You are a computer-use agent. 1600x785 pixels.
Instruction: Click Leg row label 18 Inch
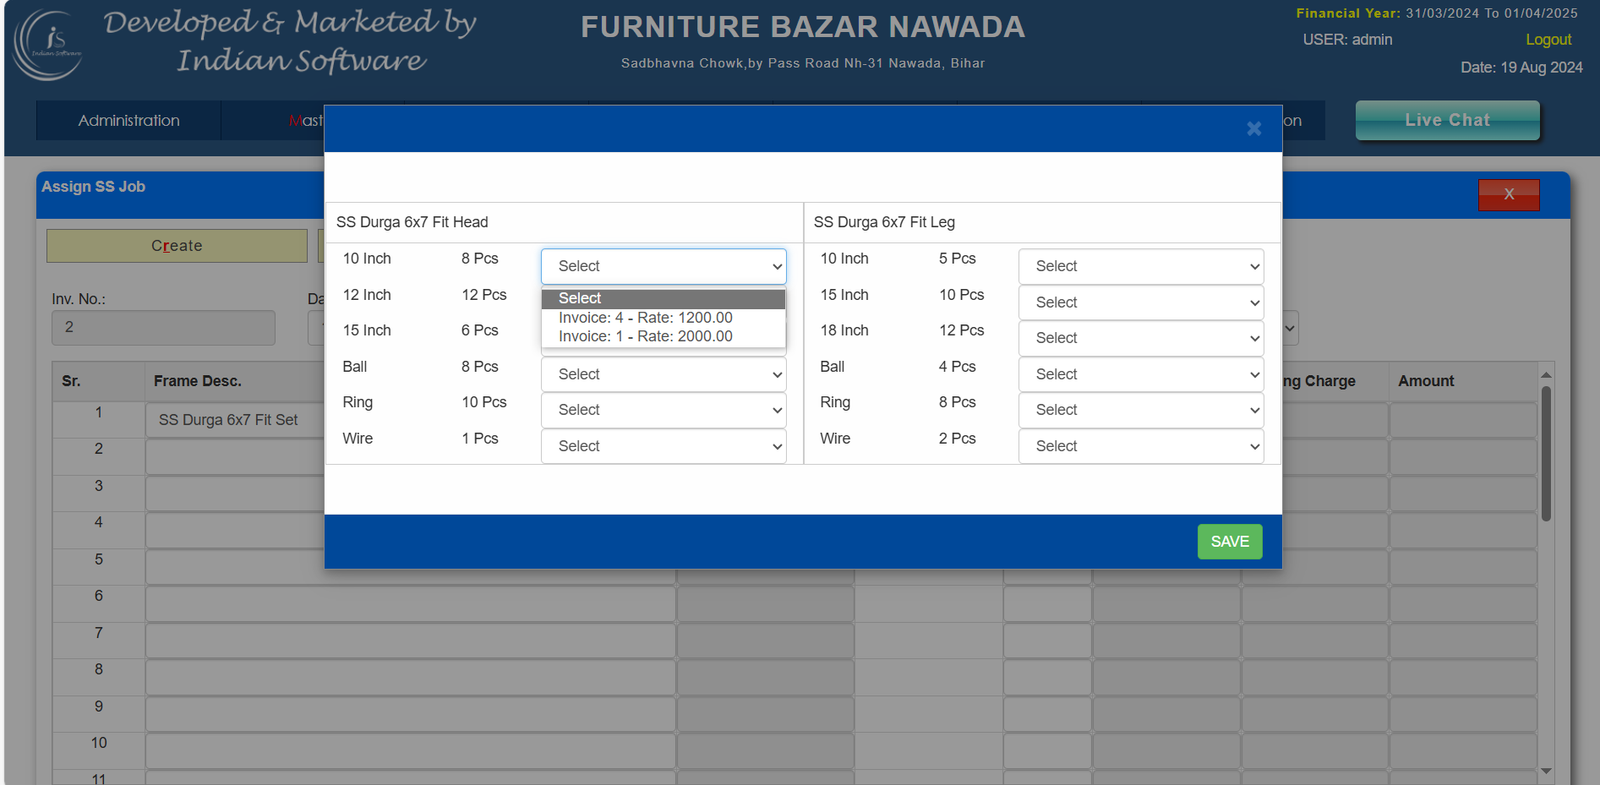click(x=844, y=330)
